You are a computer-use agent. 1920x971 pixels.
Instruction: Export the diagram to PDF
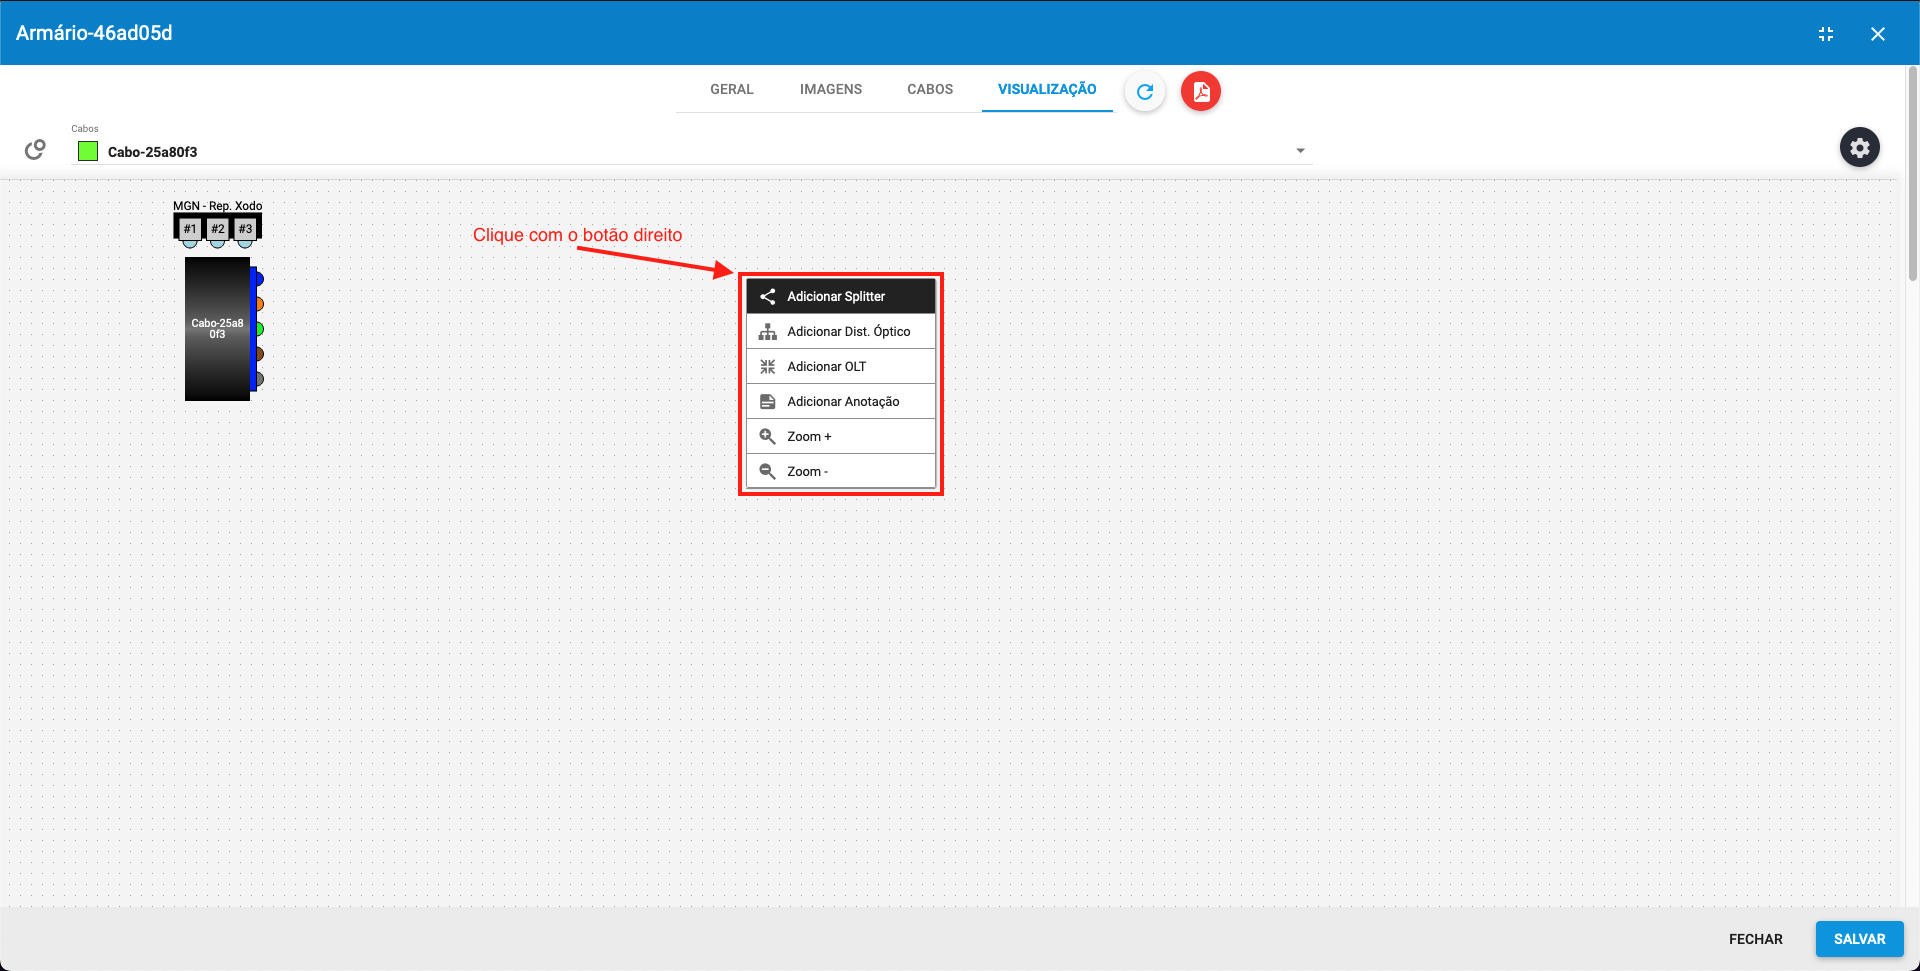[x=1200, y=91]
